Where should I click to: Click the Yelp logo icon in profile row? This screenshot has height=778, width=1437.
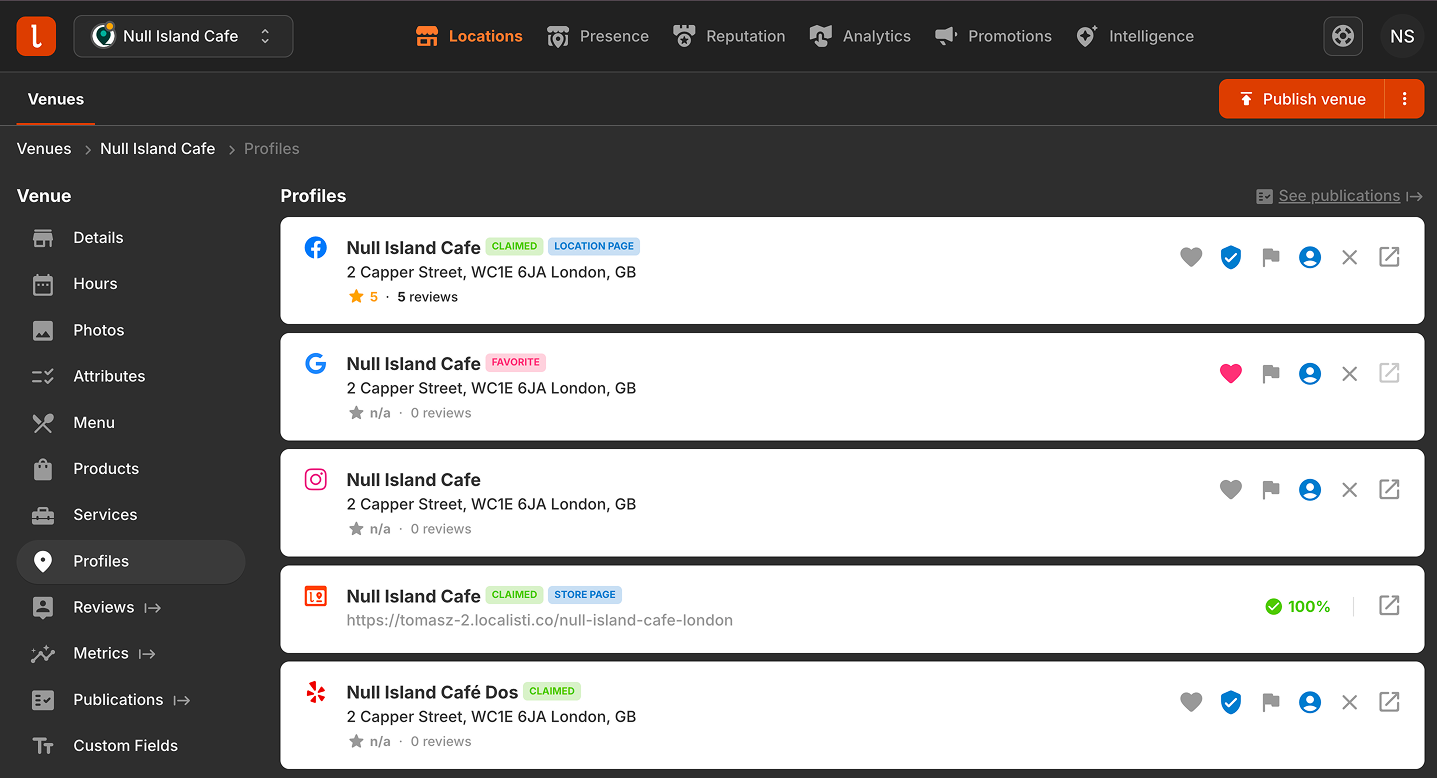[316, 692]
